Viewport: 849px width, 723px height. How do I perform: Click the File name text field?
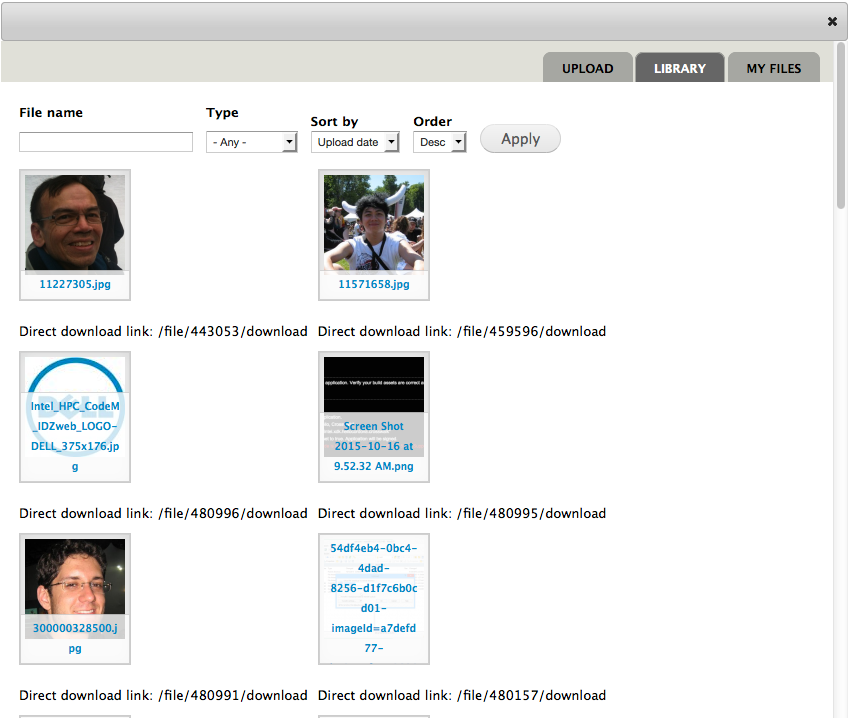tap(106, 142)
